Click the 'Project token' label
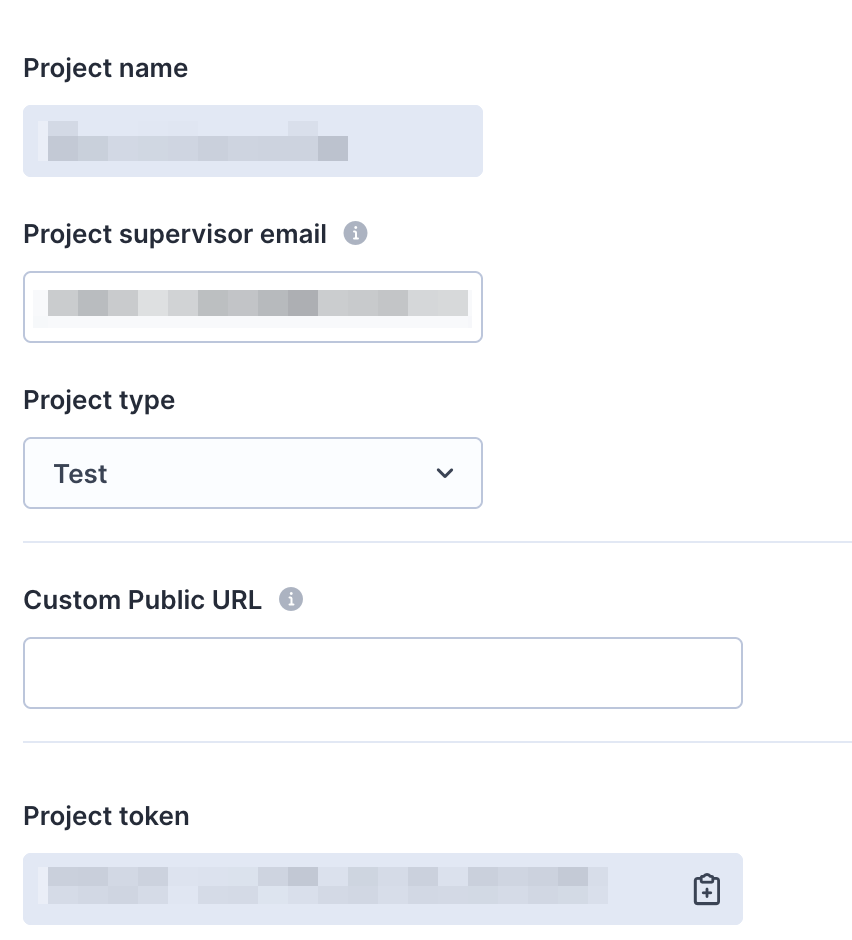This screenshot has height=940, width=852. (106, 816)
